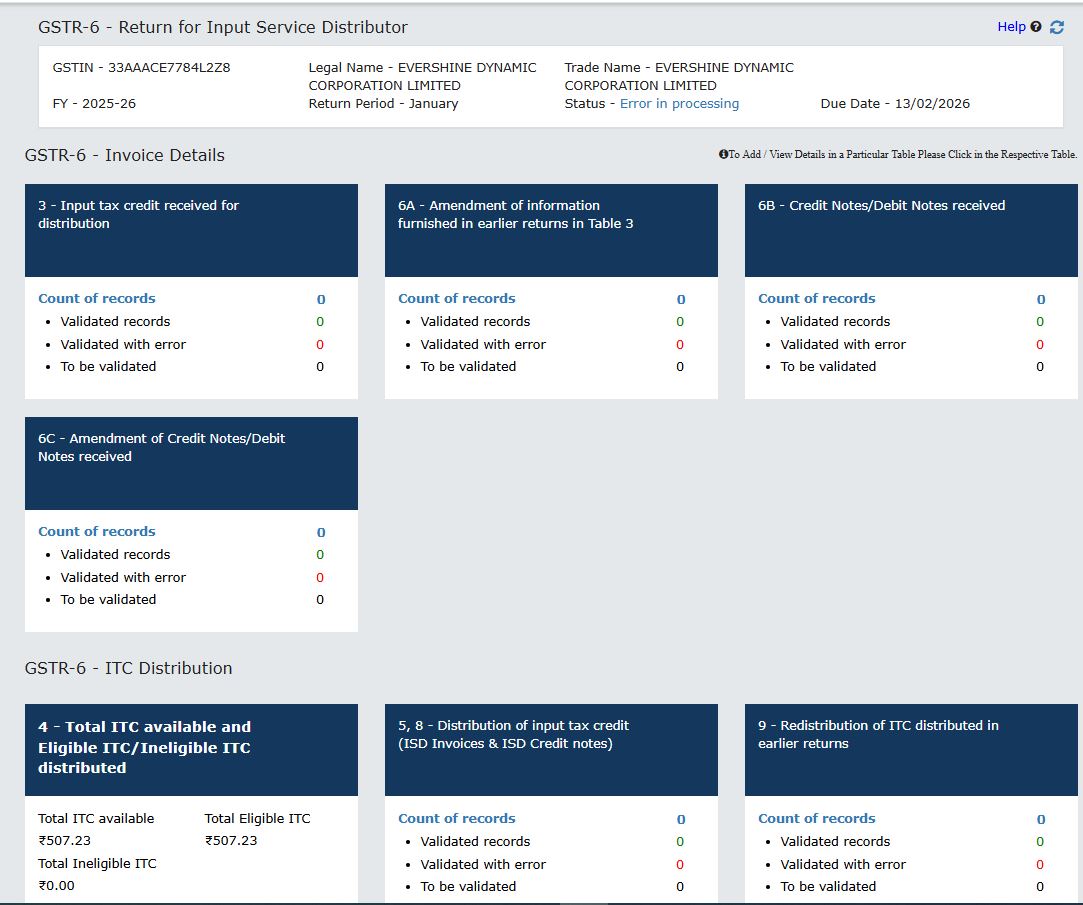Click 'Validated with error' in table 5, 8 card
Viewport: 1083px width, 905px height.
(483, 864)
